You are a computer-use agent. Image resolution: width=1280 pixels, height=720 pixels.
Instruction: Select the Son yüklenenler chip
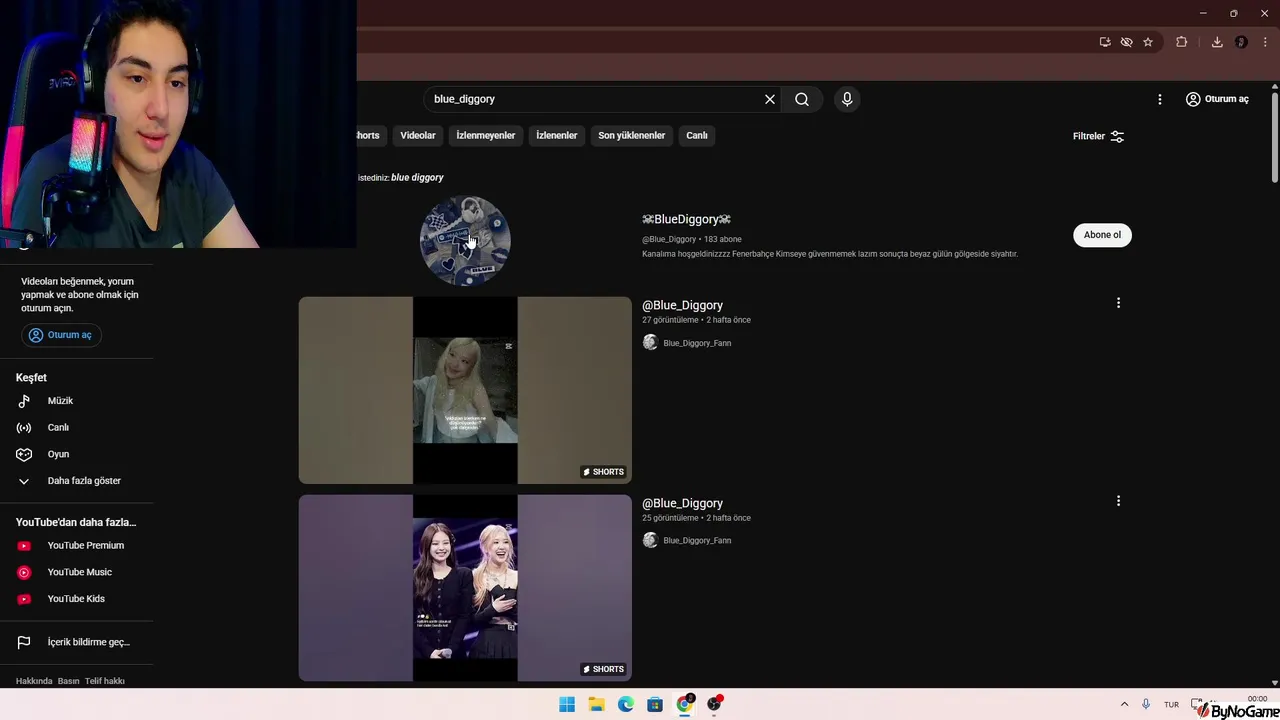point(632,136)
